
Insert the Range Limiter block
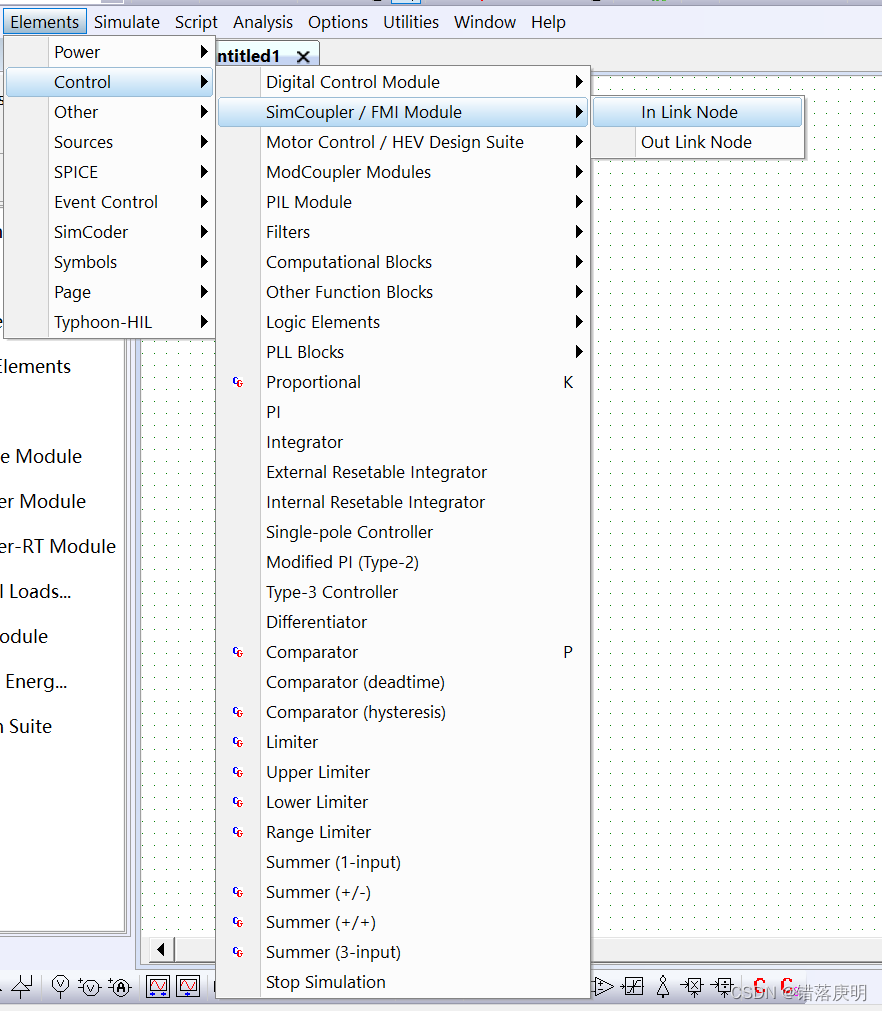coord(403,832)
